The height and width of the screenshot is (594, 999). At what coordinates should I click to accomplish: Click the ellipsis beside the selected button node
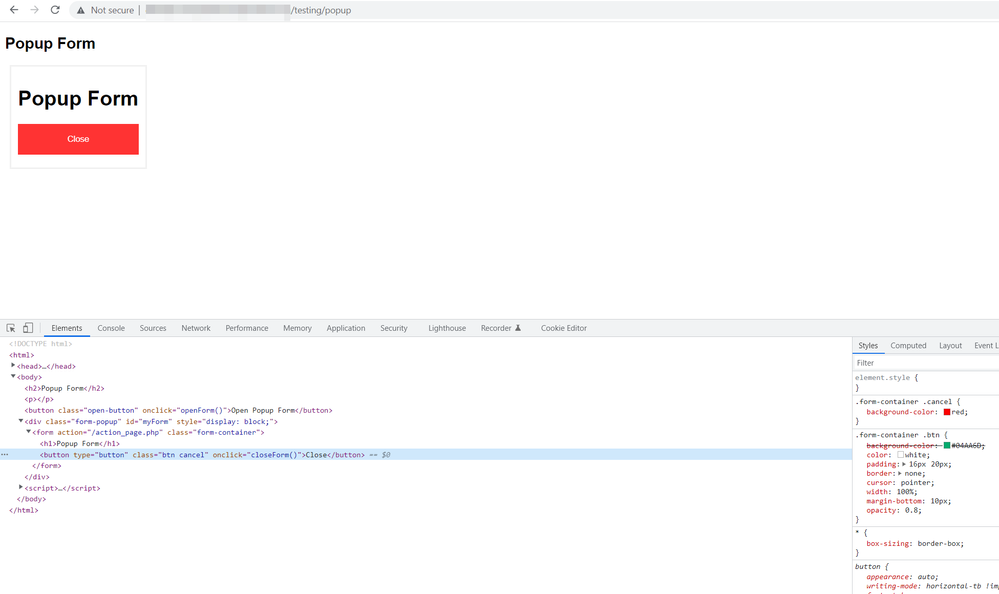click(x=5, y=455)
